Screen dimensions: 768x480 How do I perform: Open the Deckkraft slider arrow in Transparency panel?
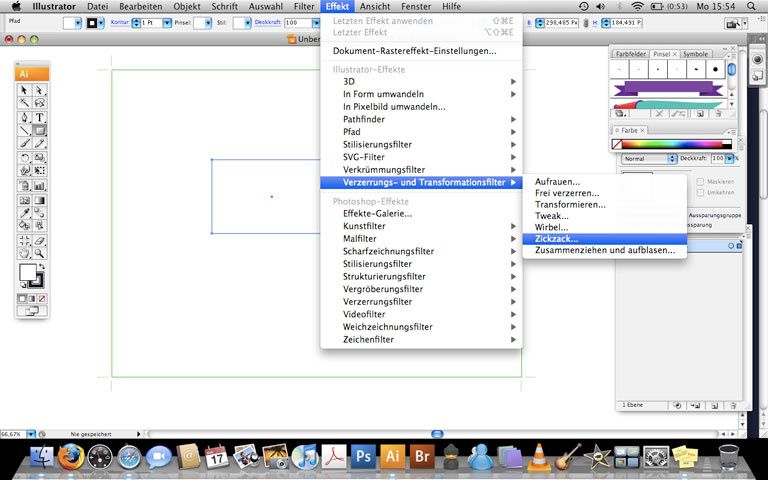pos(730,159)
